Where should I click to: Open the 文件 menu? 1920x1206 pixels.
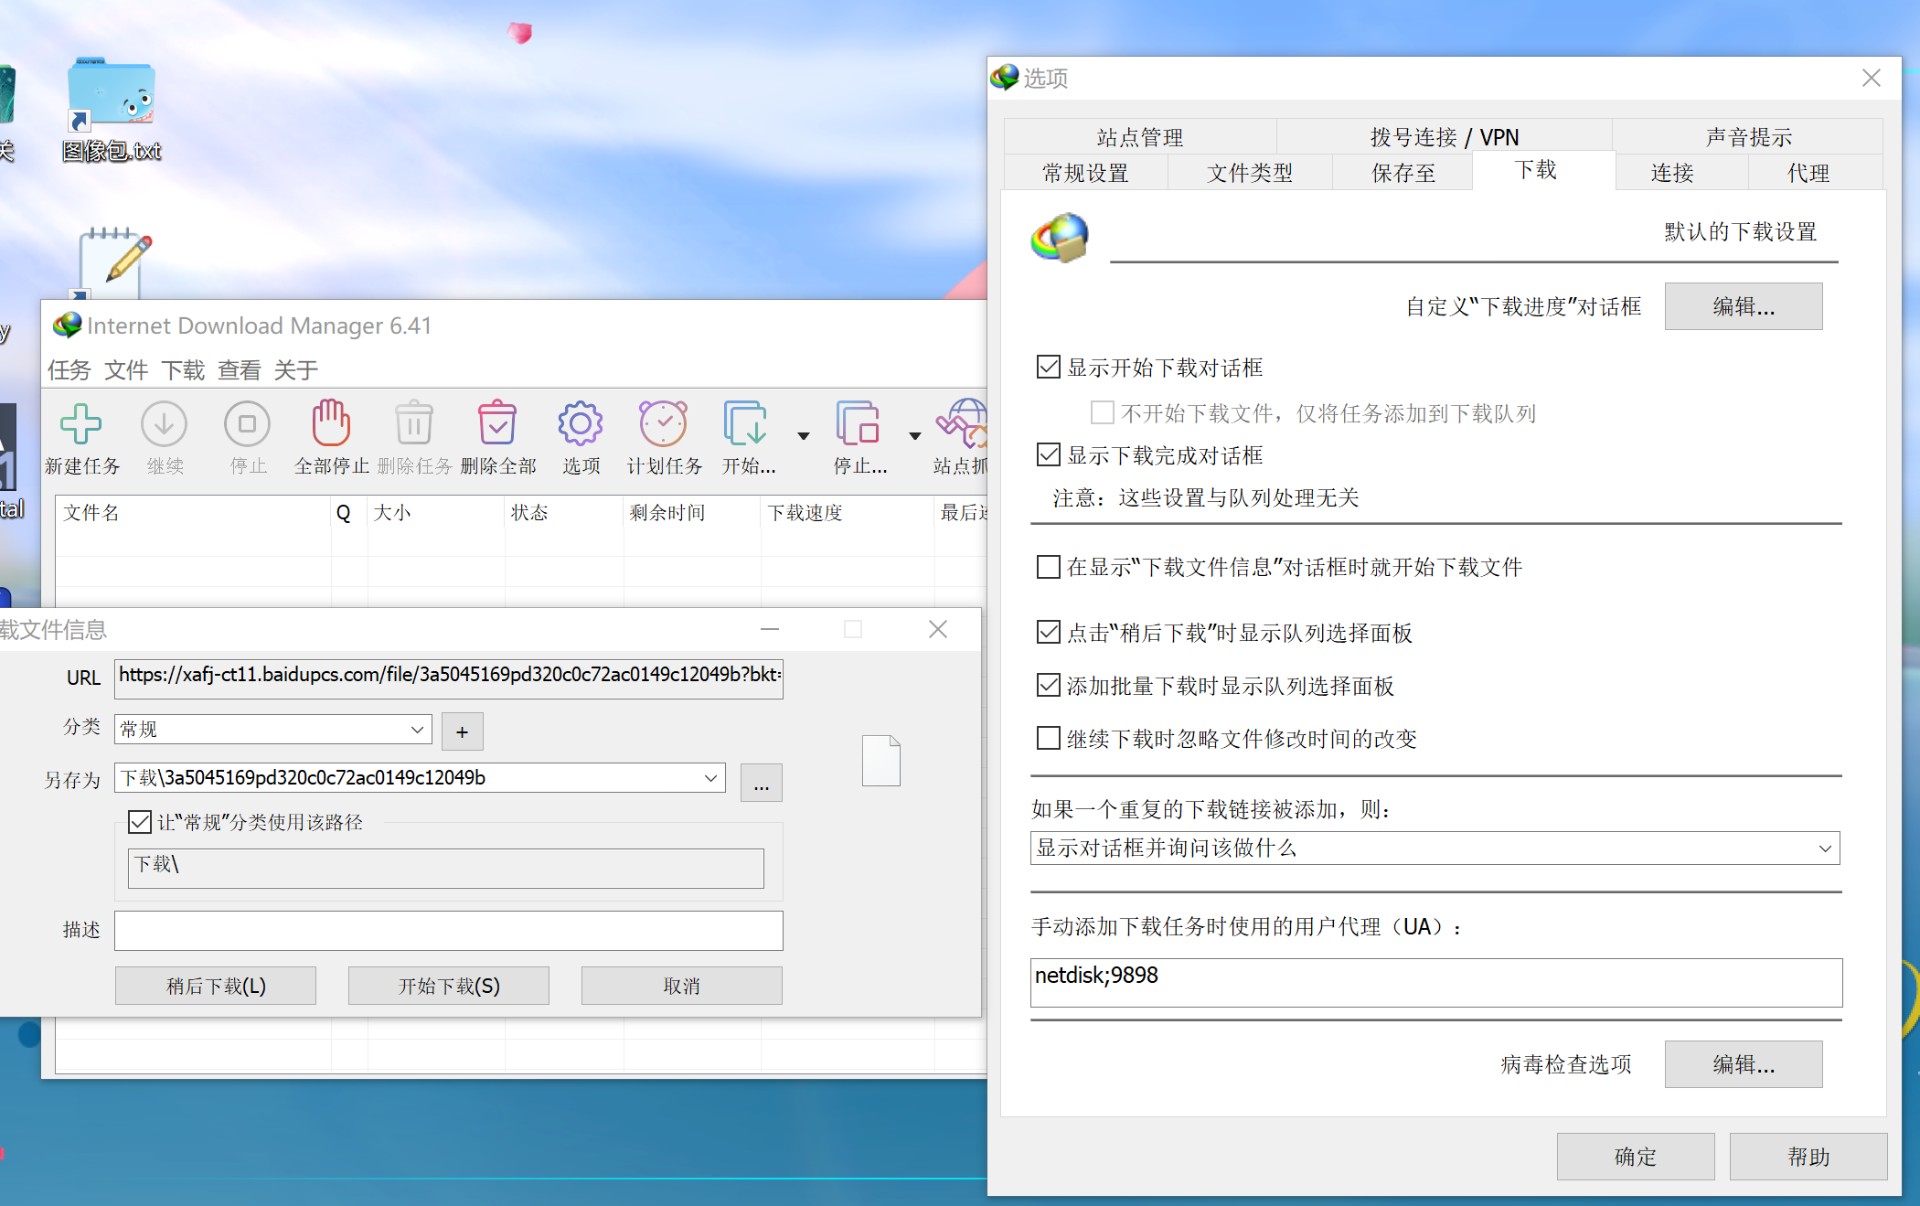[x=126, y=370]
